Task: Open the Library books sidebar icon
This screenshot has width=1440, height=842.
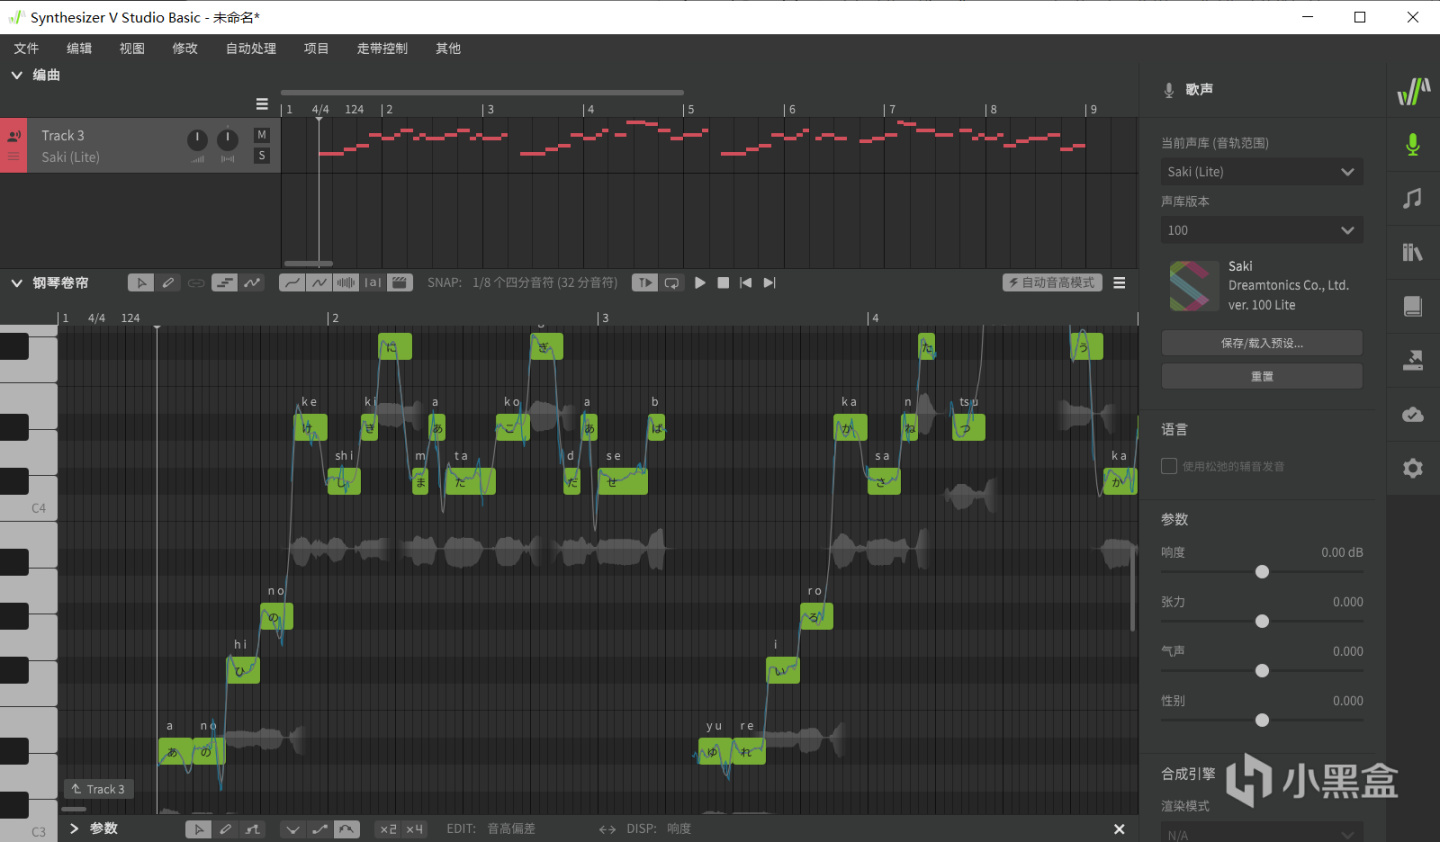Action: click(1412, 252)
